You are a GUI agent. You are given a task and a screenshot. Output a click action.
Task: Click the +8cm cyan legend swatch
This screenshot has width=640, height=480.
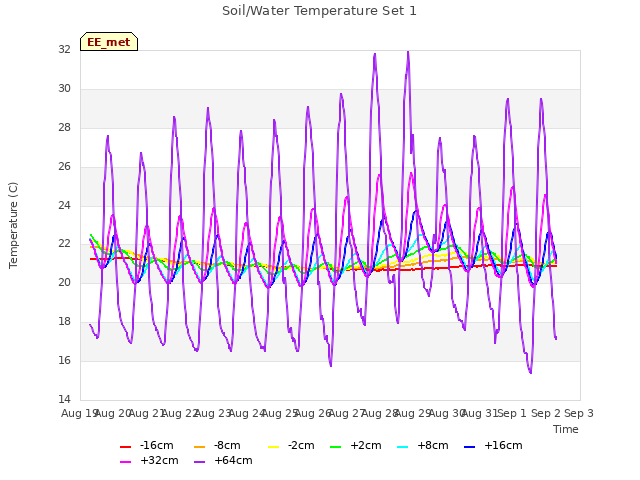tap(402, 447)
